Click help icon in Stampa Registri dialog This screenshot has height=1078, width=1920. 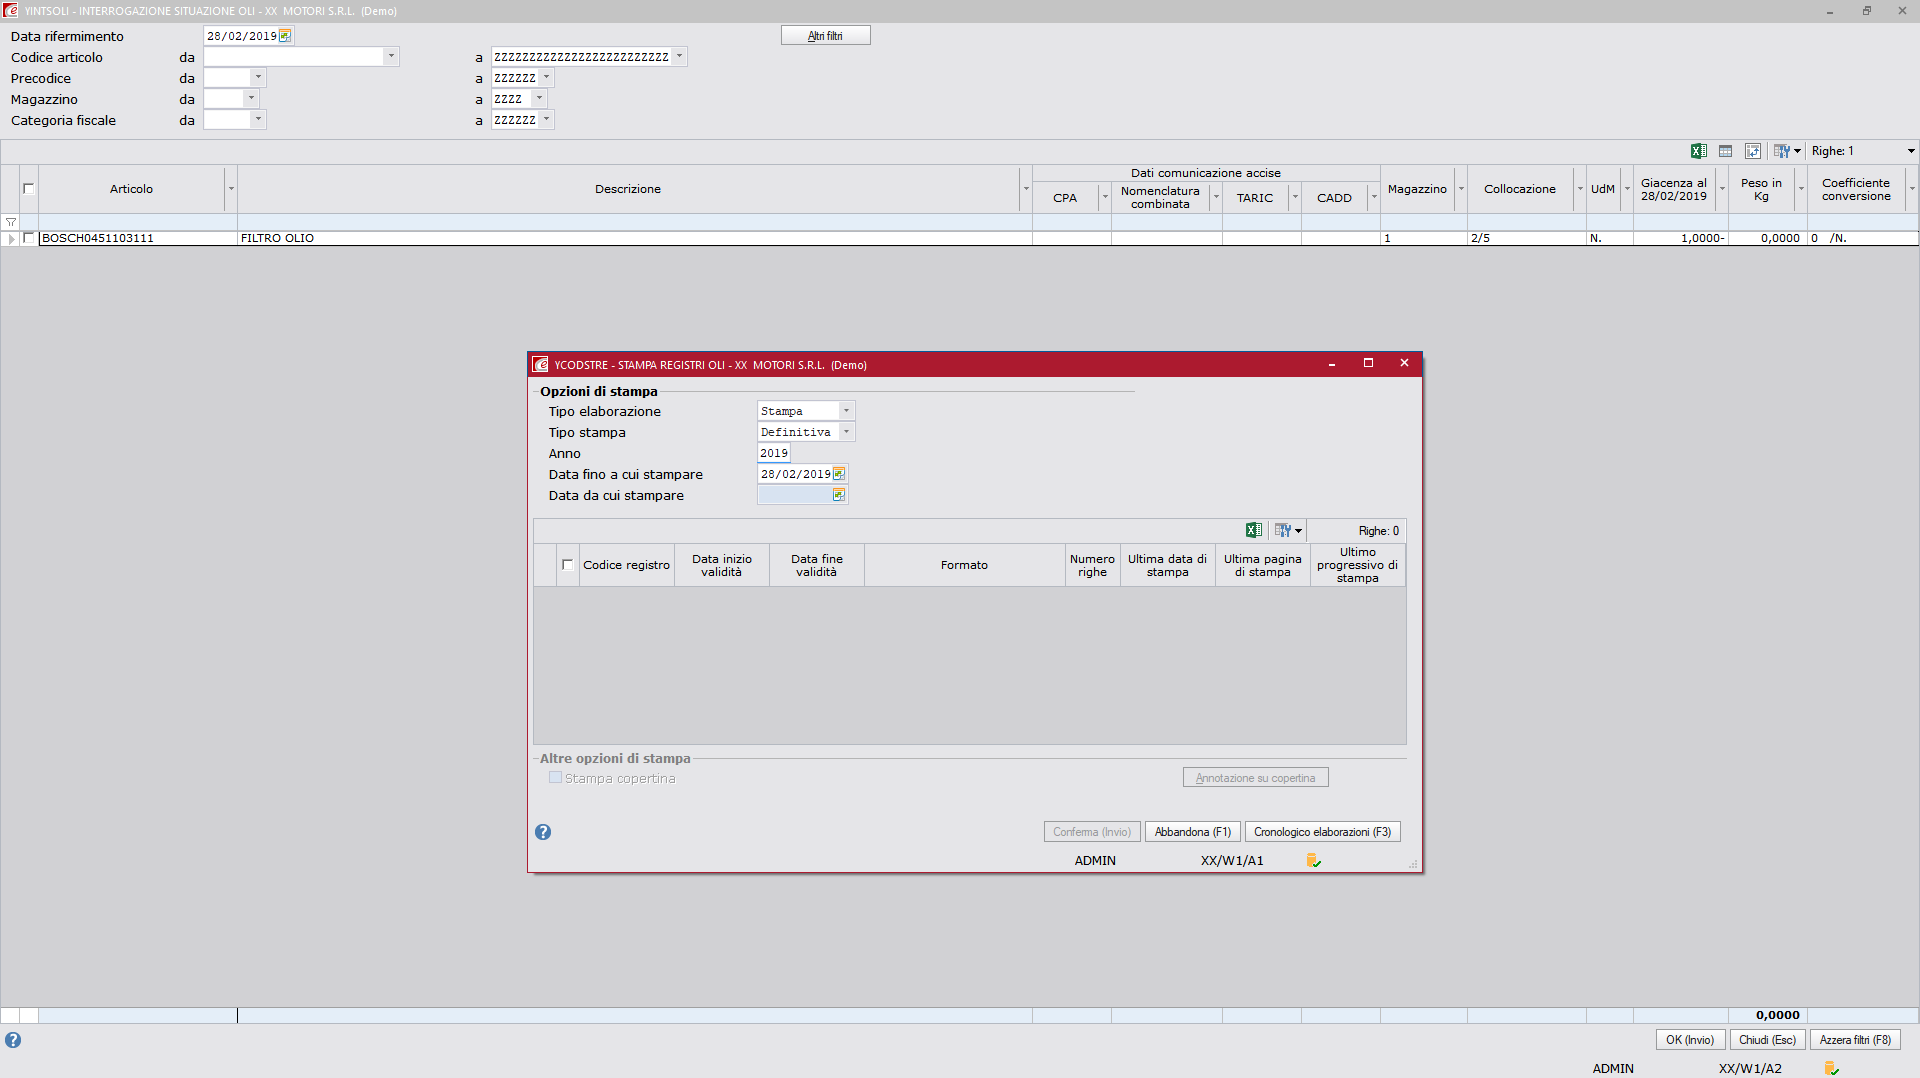543,832
